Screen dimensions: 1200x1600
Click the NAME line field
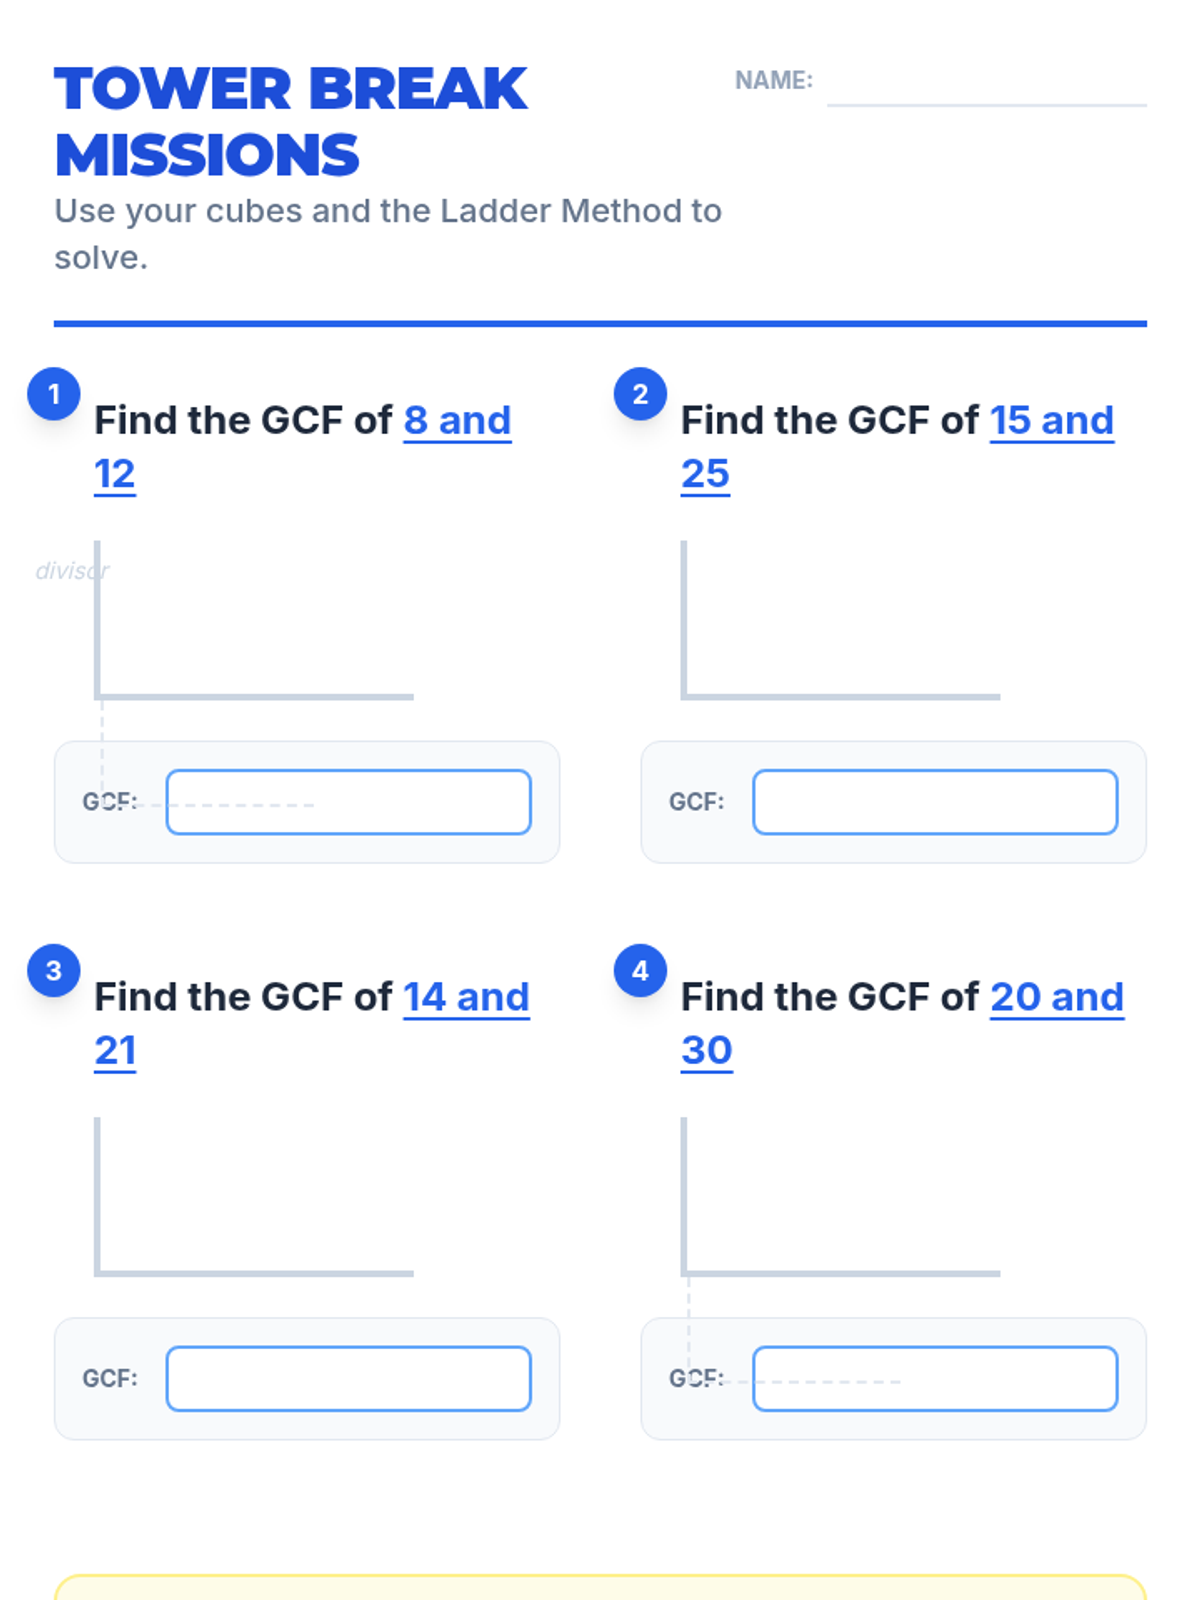pyautogui.click(x=987, y=84)
